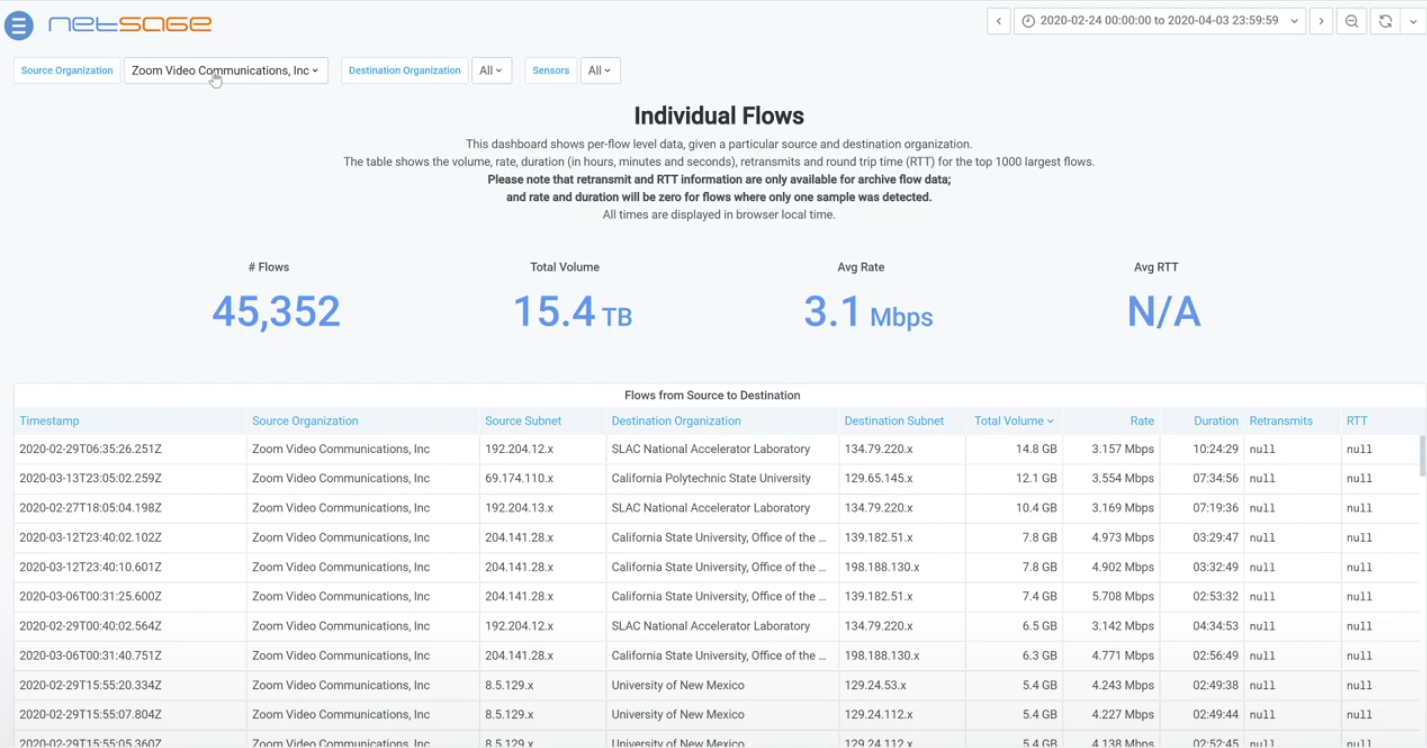The height and width of the screenshot is (748, 1427).
Task: Click source subnet 69.174.110.x
Action: pos(519,478)
